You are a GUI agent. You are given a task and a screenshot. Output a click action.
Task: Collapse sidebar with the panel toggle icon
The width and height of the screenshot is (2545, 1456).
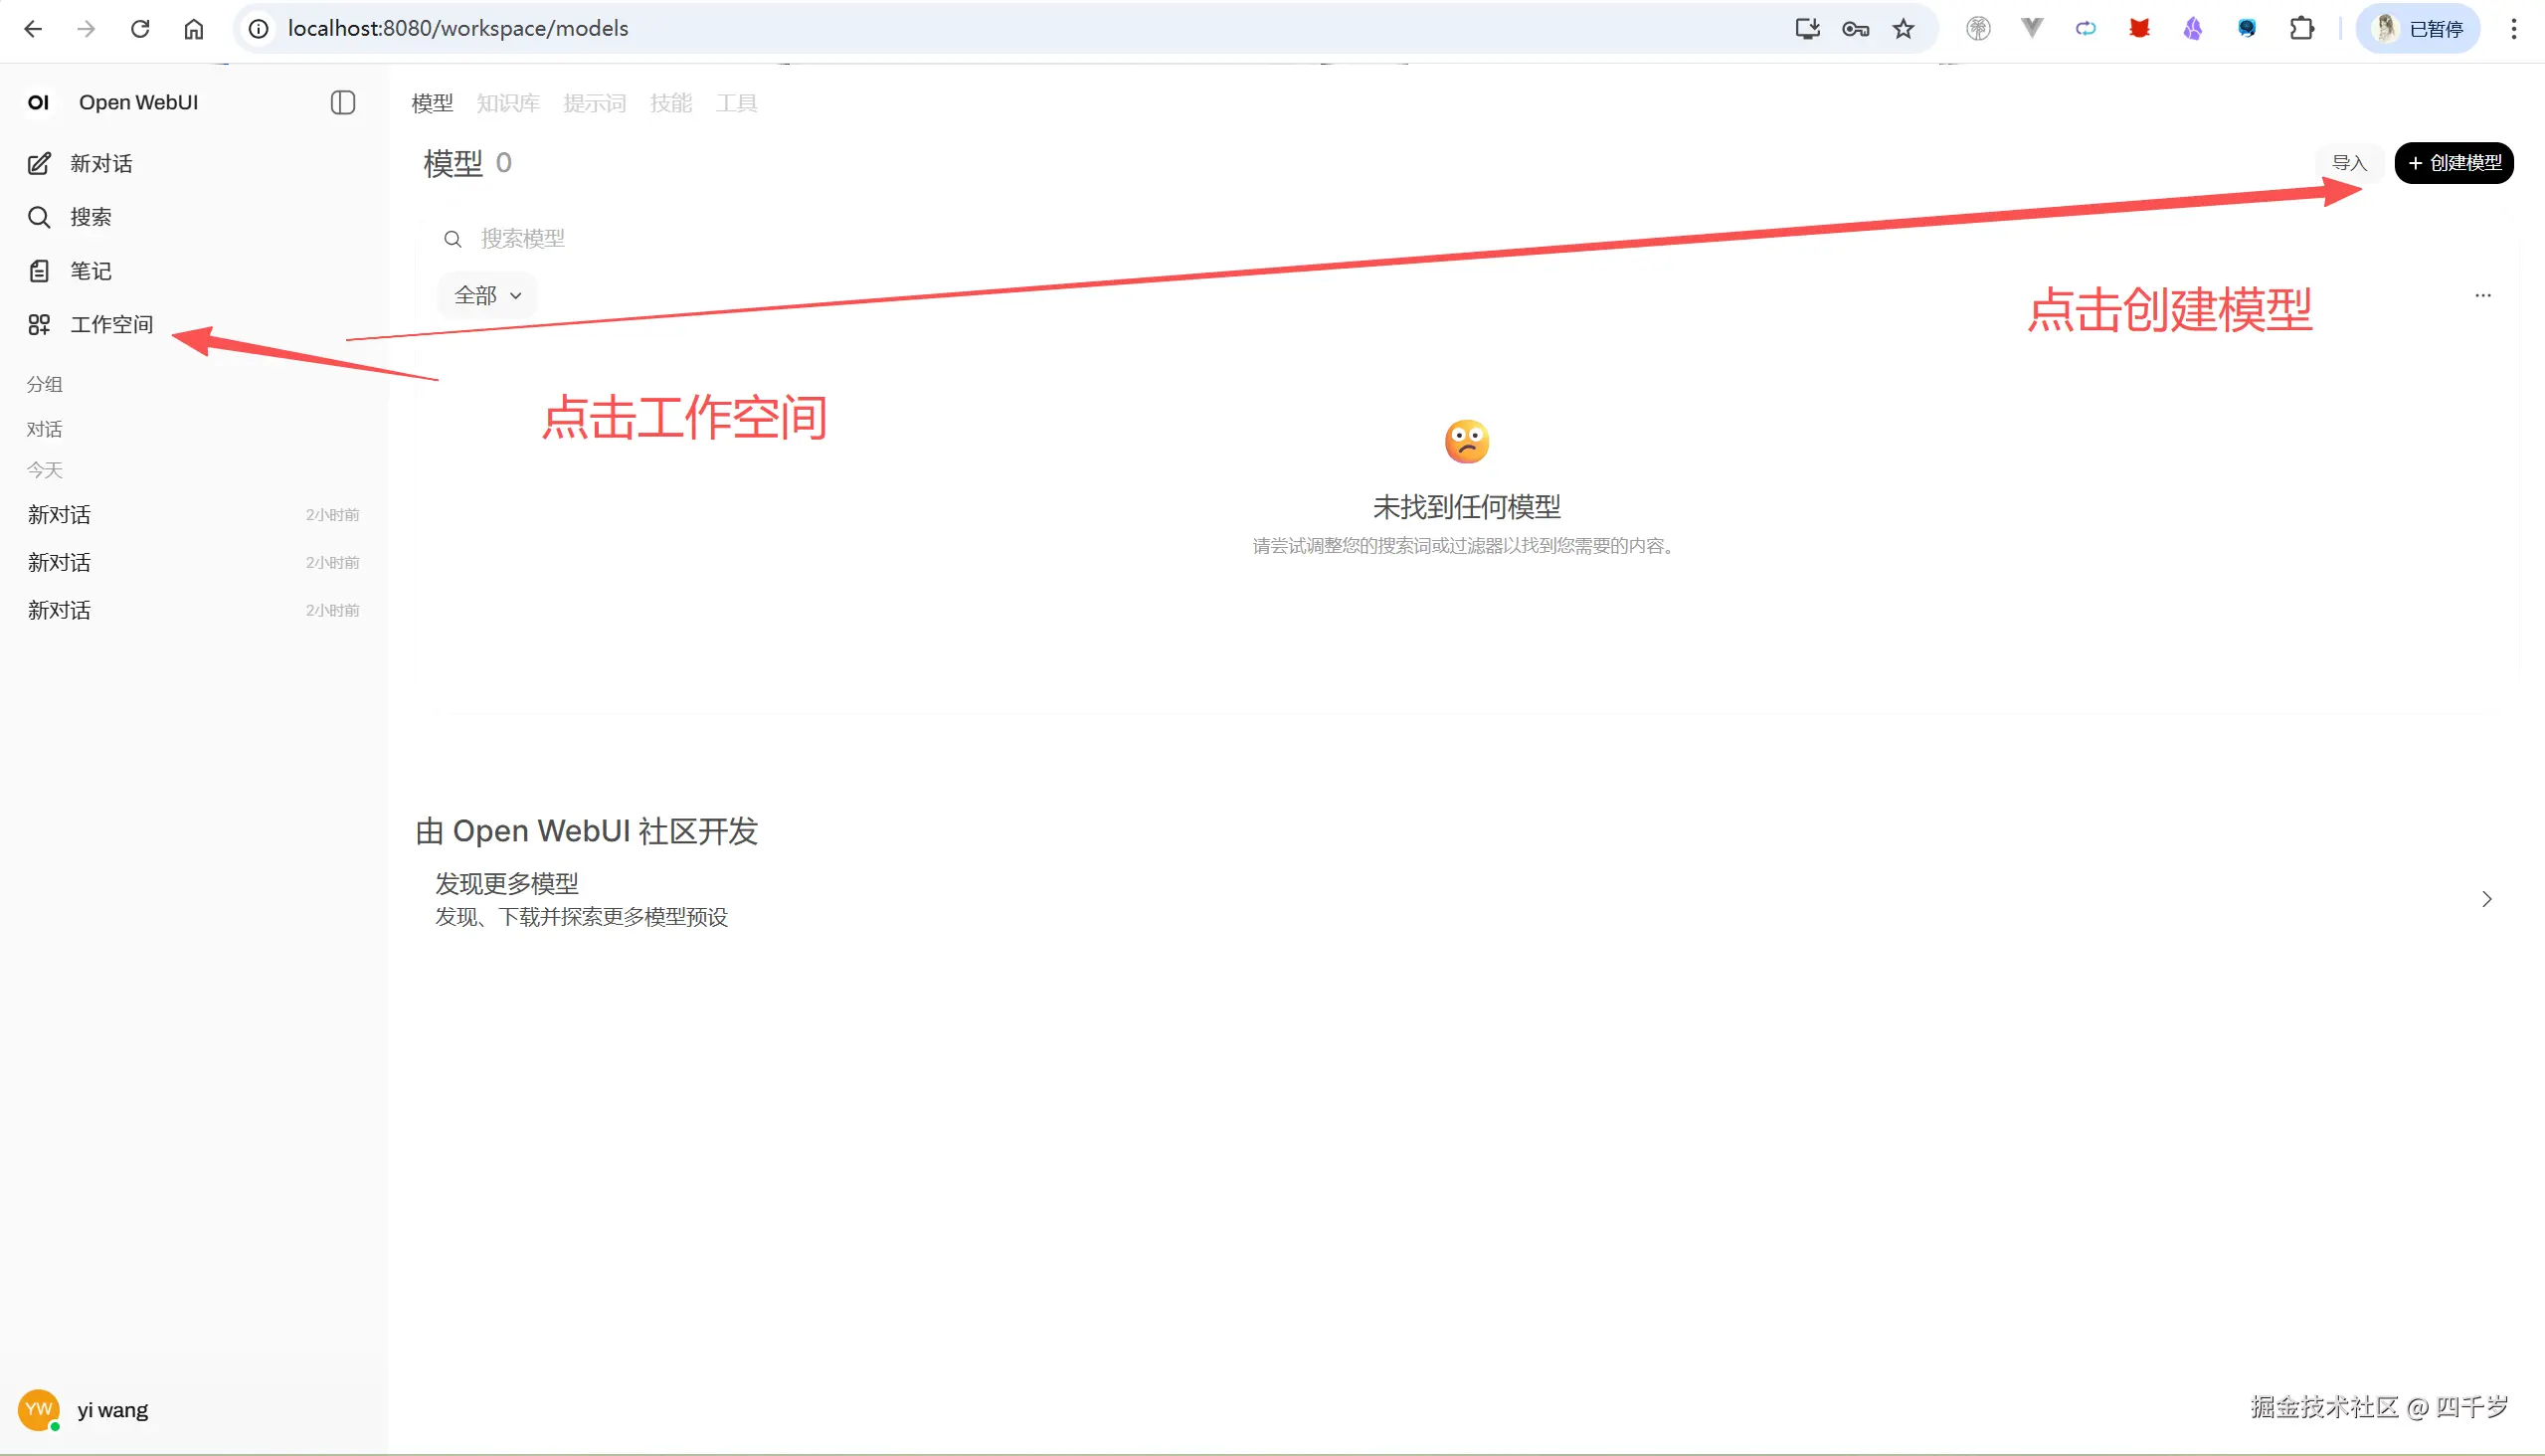point(343,103)
